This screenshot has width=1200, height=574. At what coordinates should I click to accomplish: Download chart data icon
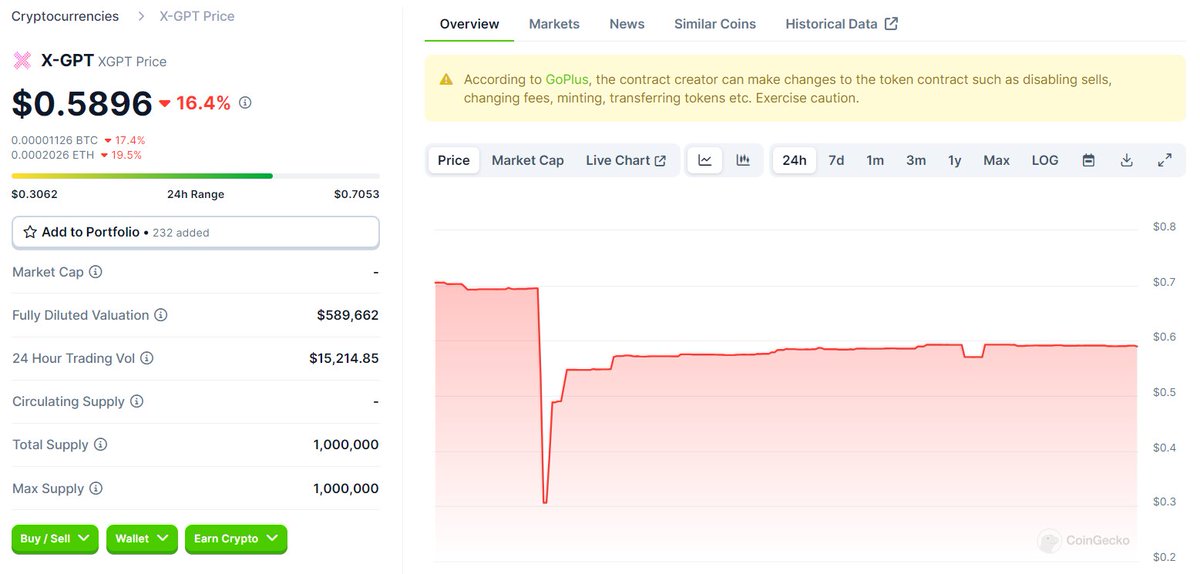[x=1127, y=160]
